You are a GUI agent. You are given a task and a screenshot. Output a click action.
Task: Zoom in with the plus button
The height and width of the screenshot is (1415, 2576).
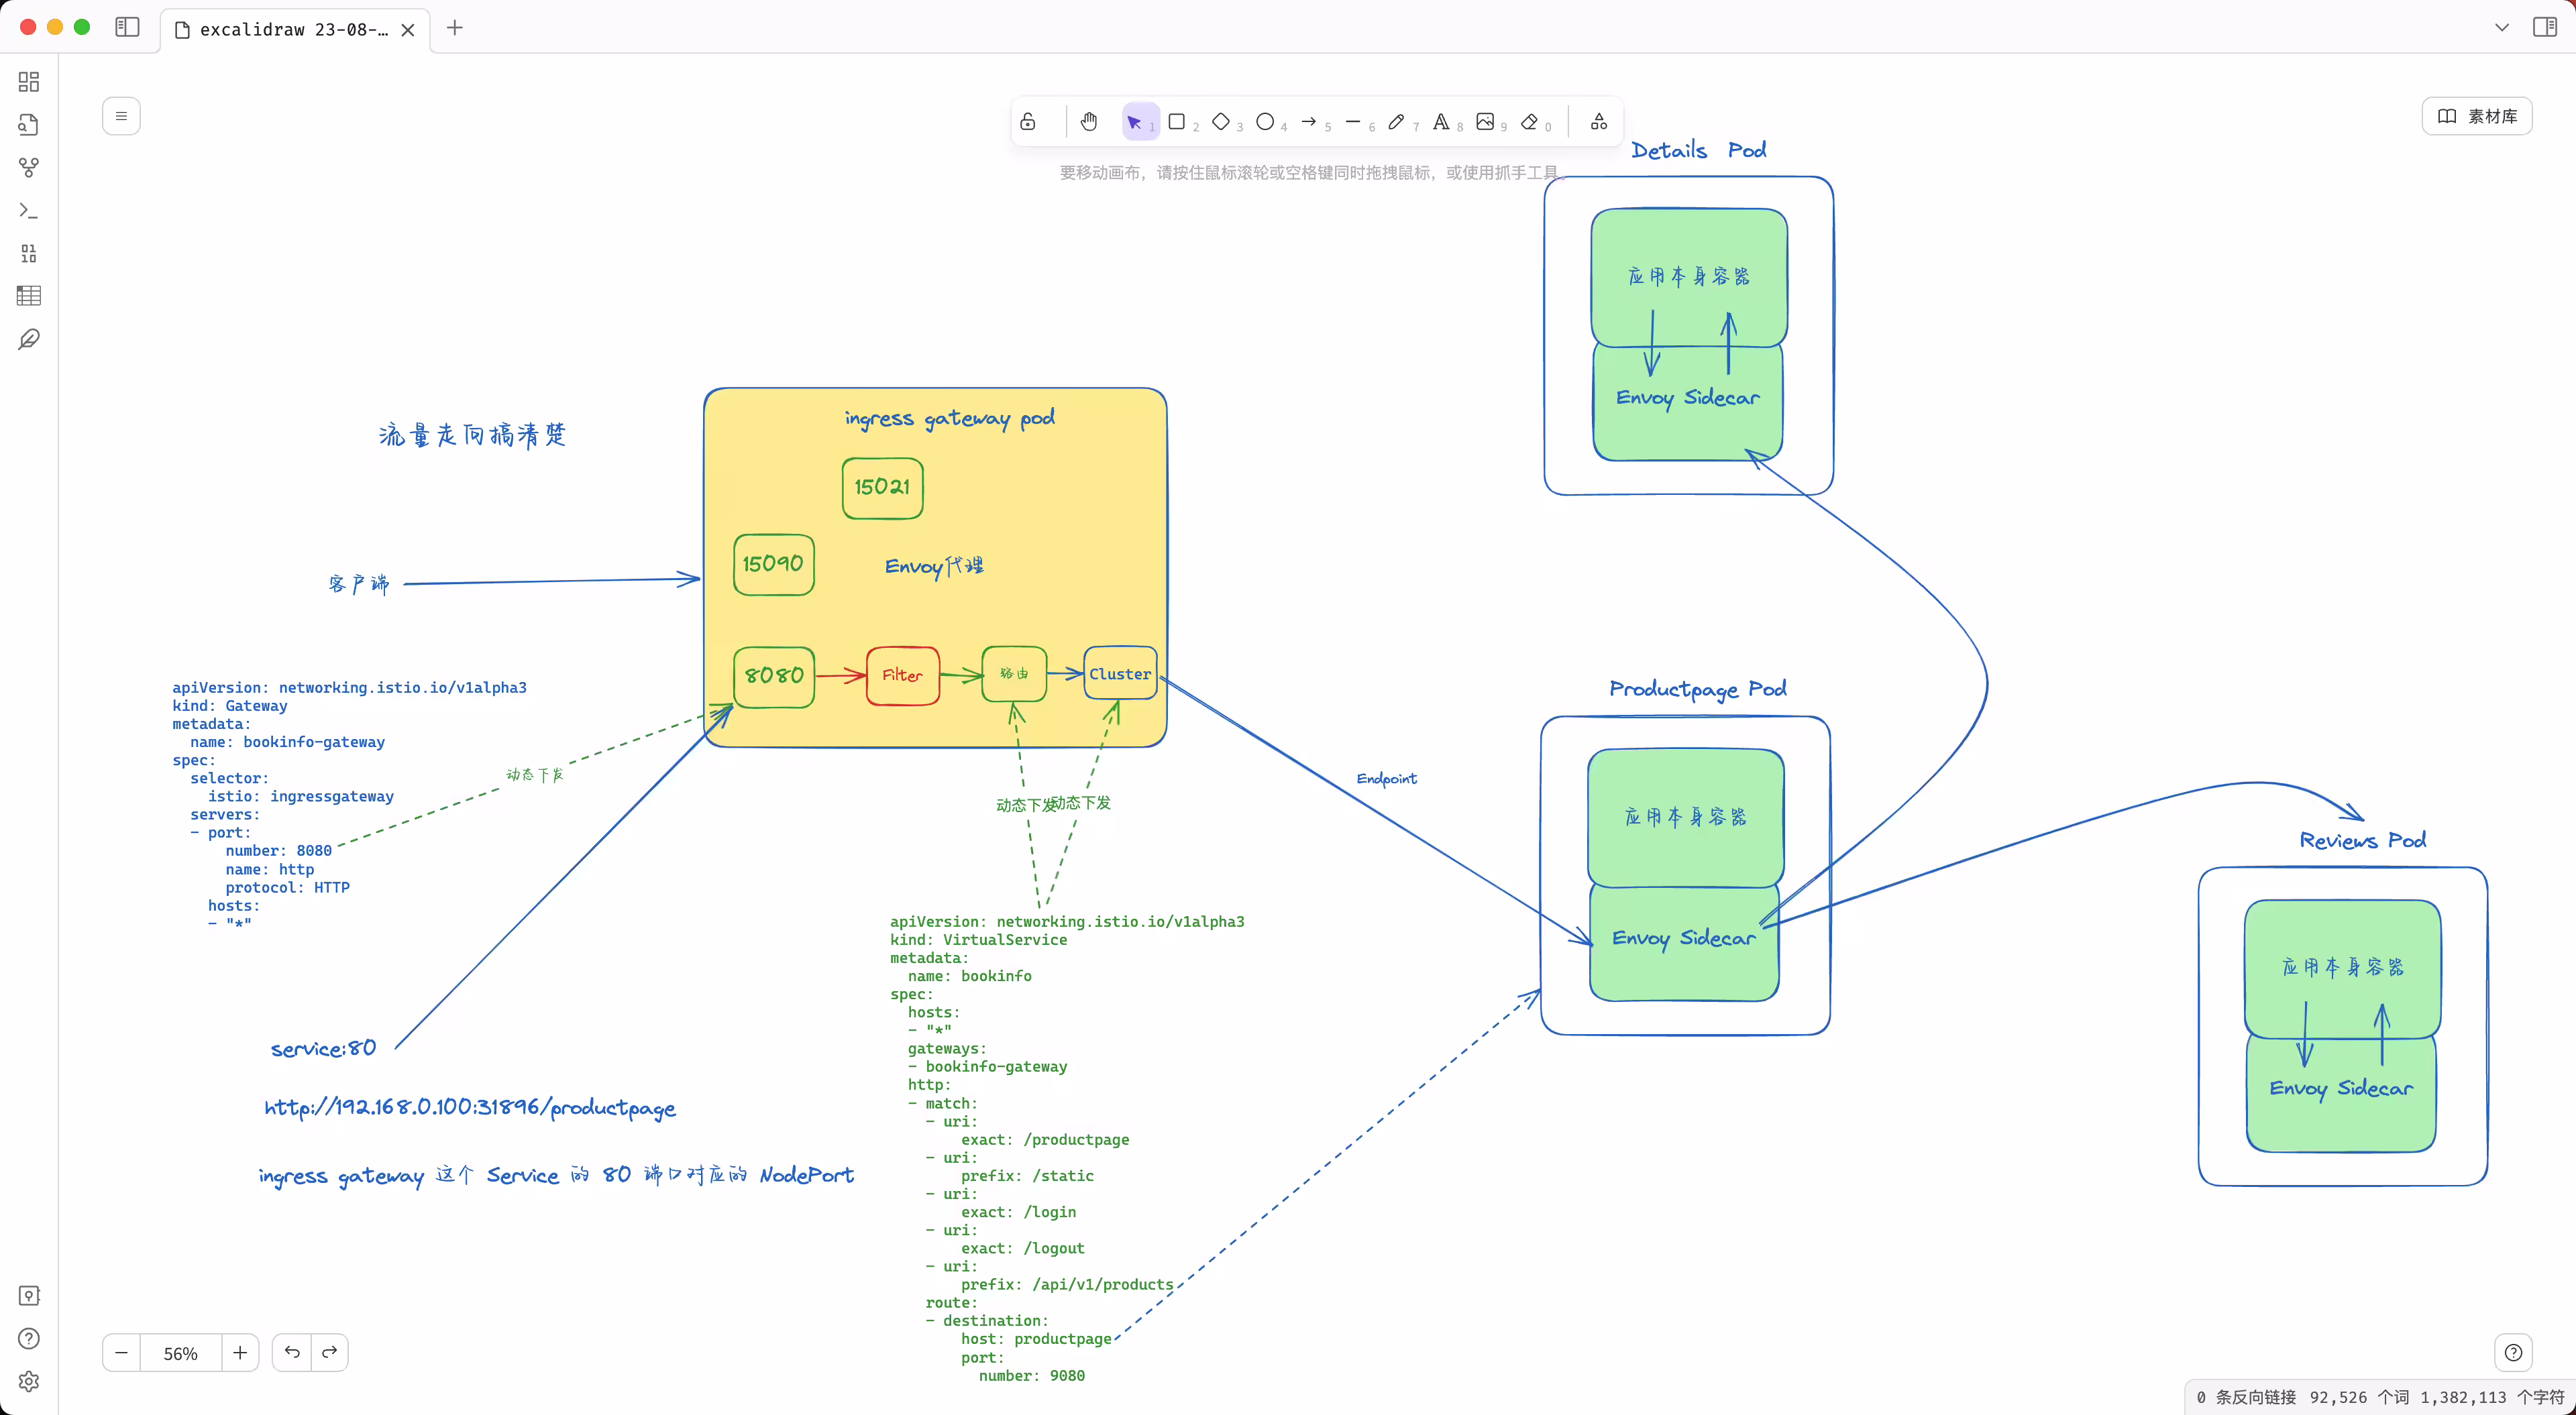(x=240, y=1353)
